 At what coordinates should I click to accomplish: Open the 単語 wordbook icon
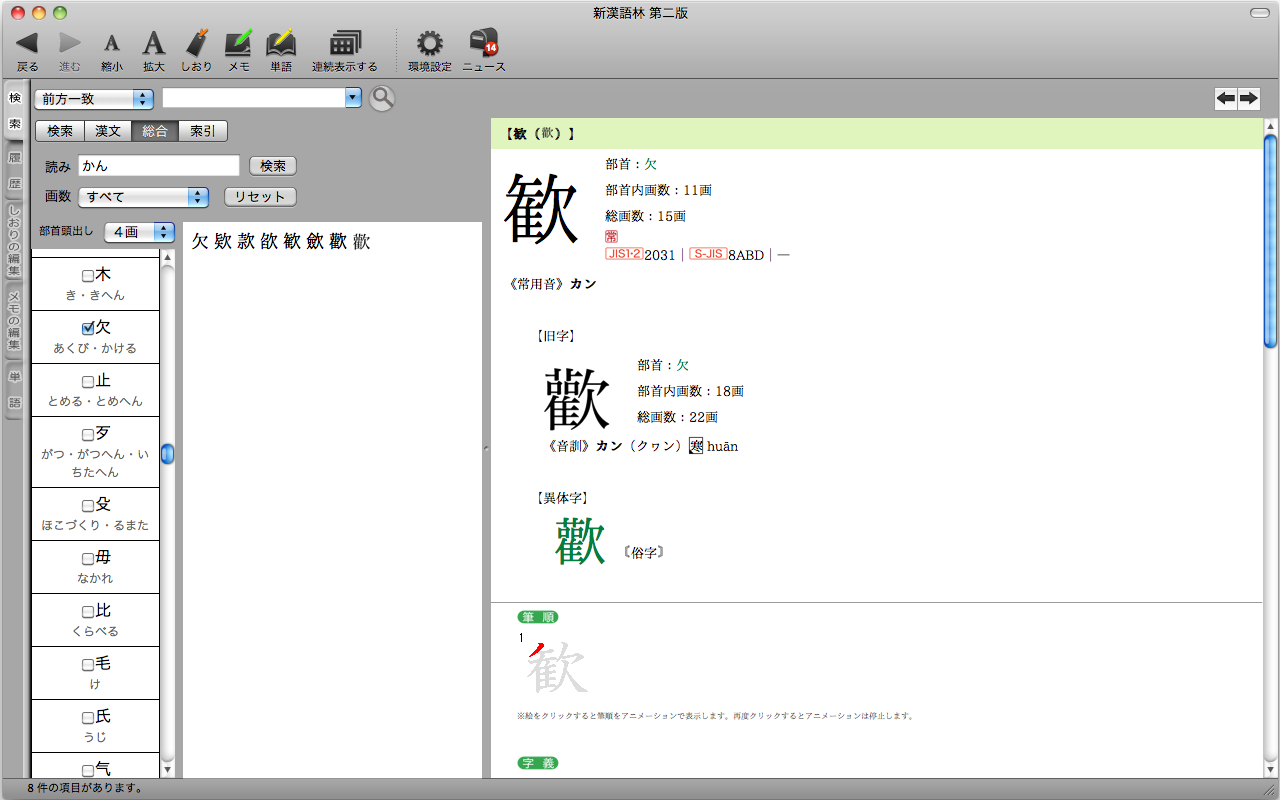pos(281,43)
